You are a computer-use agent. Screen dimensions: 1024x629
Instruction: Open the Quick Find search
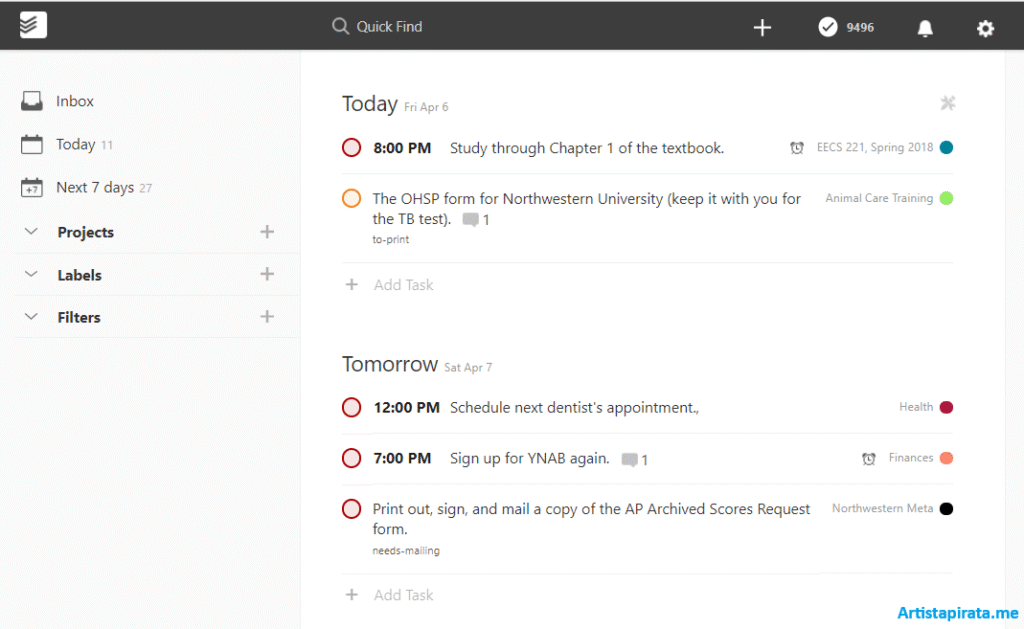click(378, 26)
